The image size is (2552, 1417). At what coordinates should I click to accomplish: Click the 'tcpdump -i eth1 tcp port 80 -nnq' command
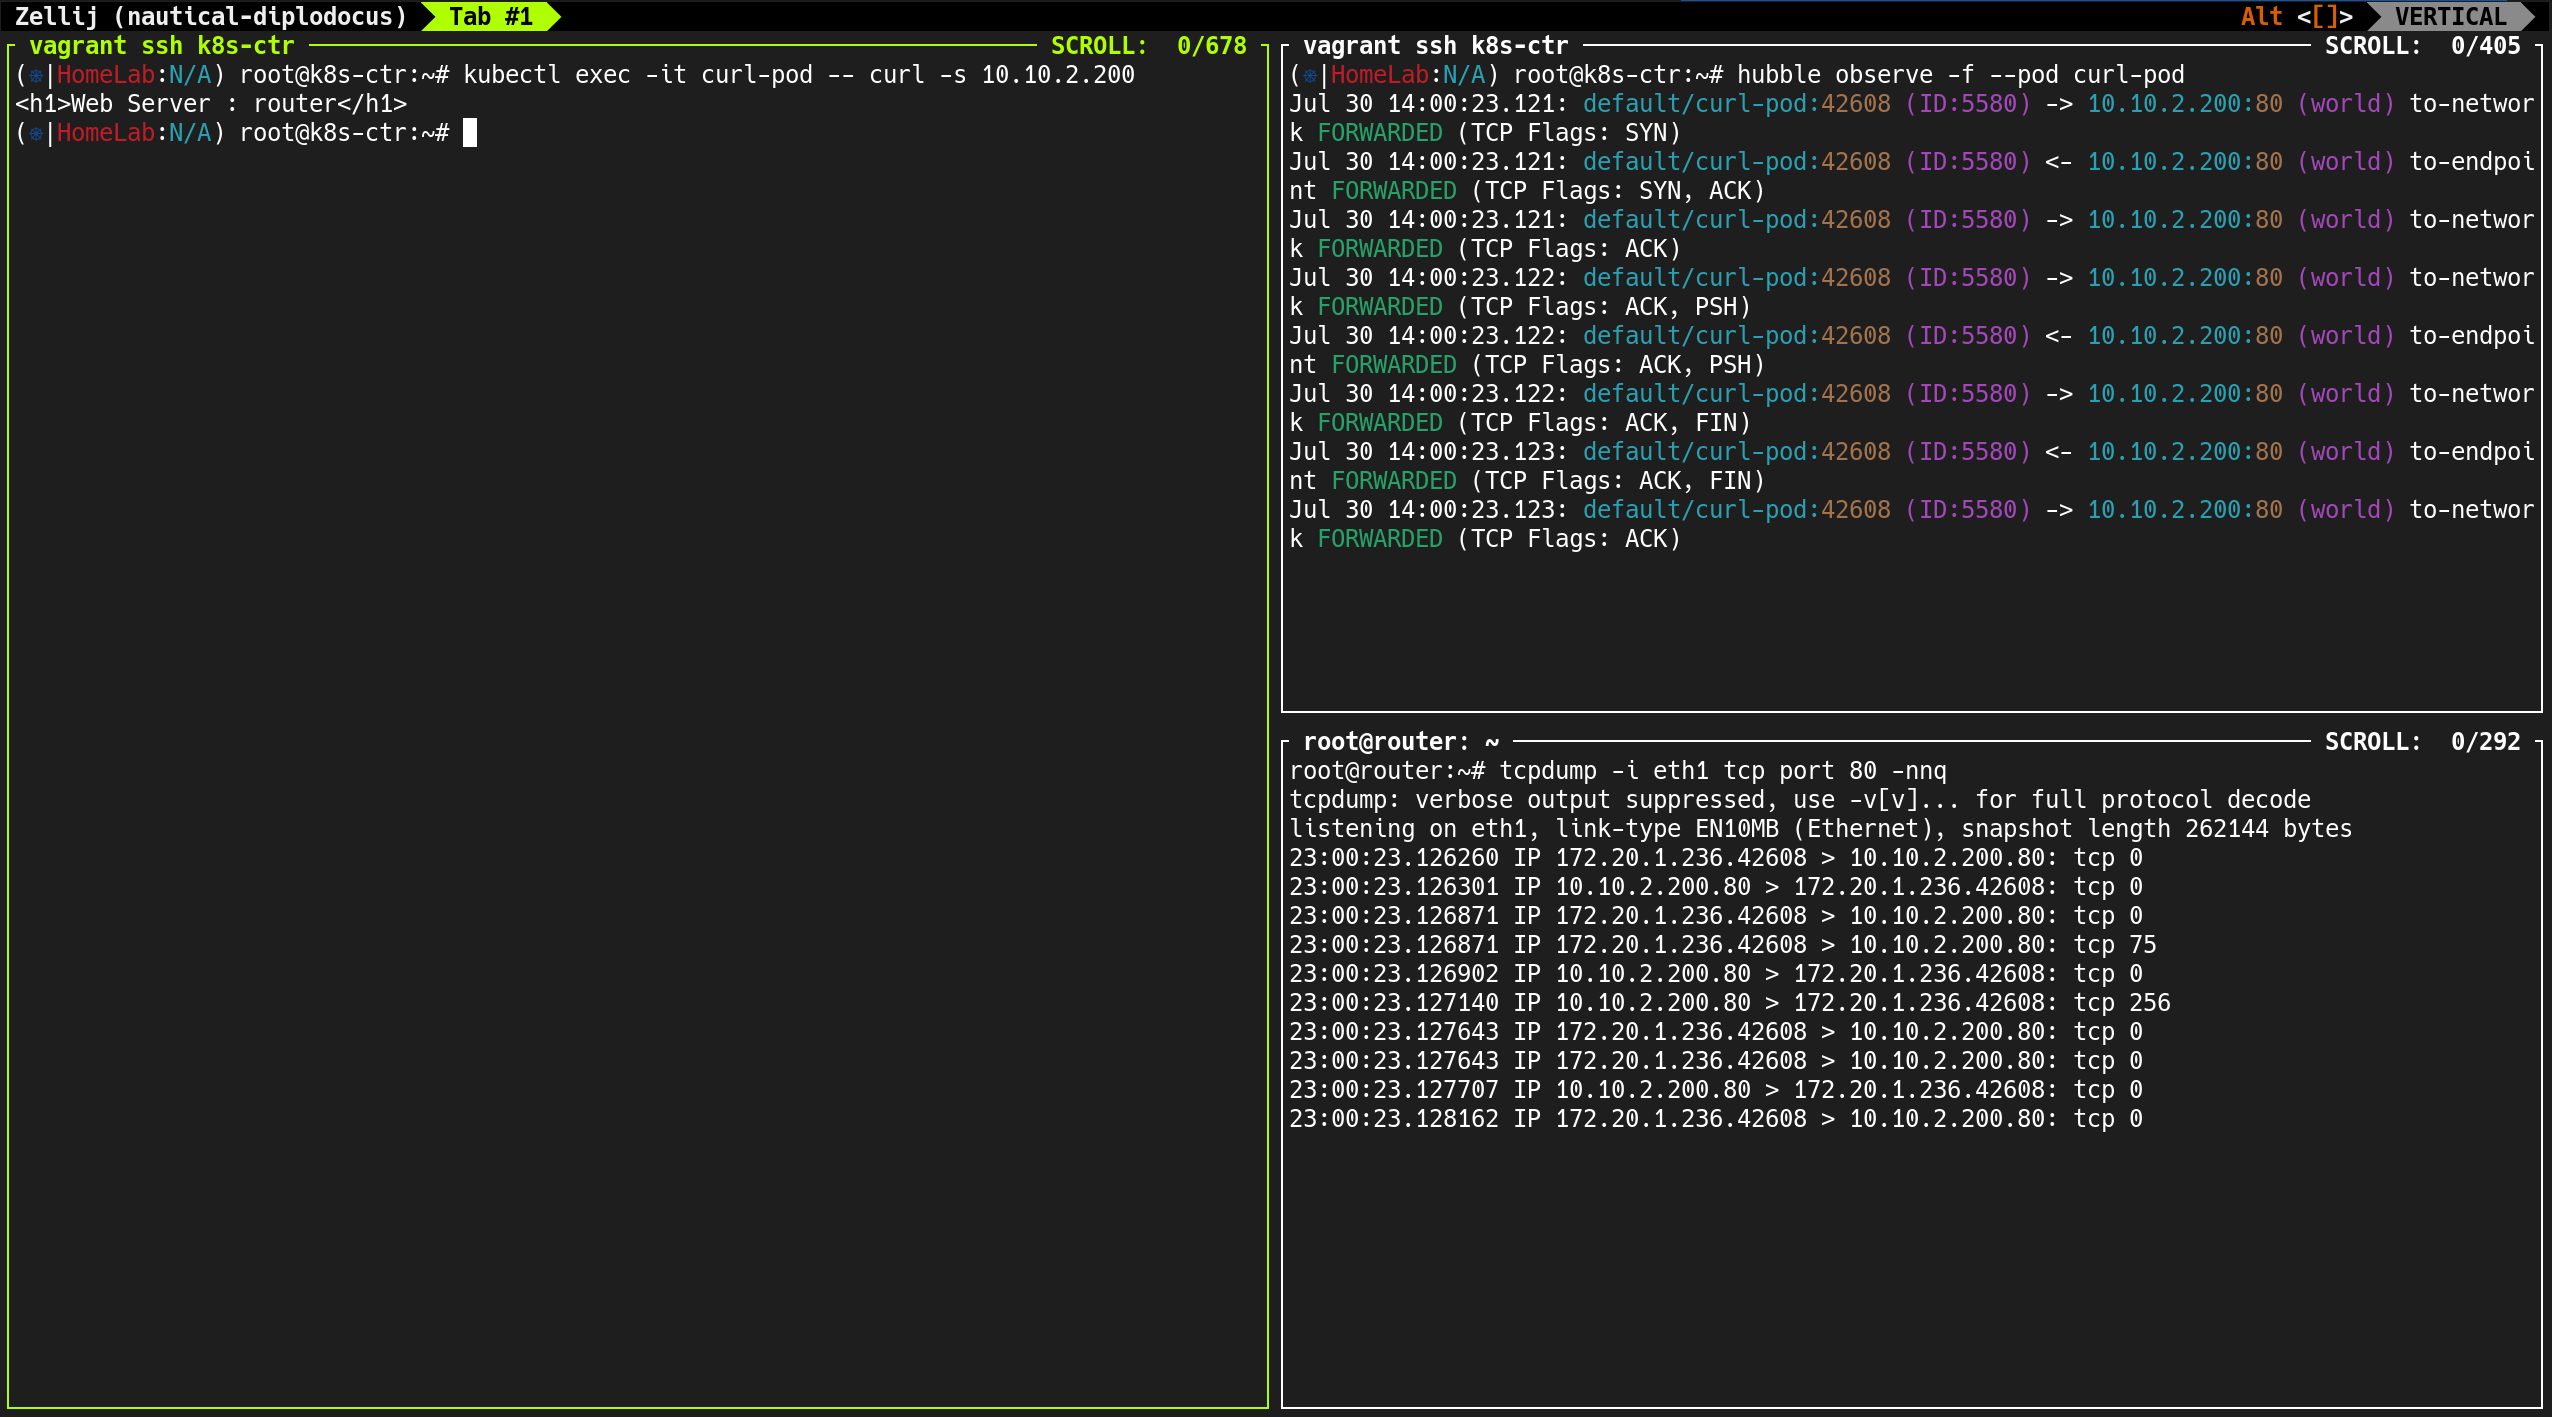(x=1723, y=771)
